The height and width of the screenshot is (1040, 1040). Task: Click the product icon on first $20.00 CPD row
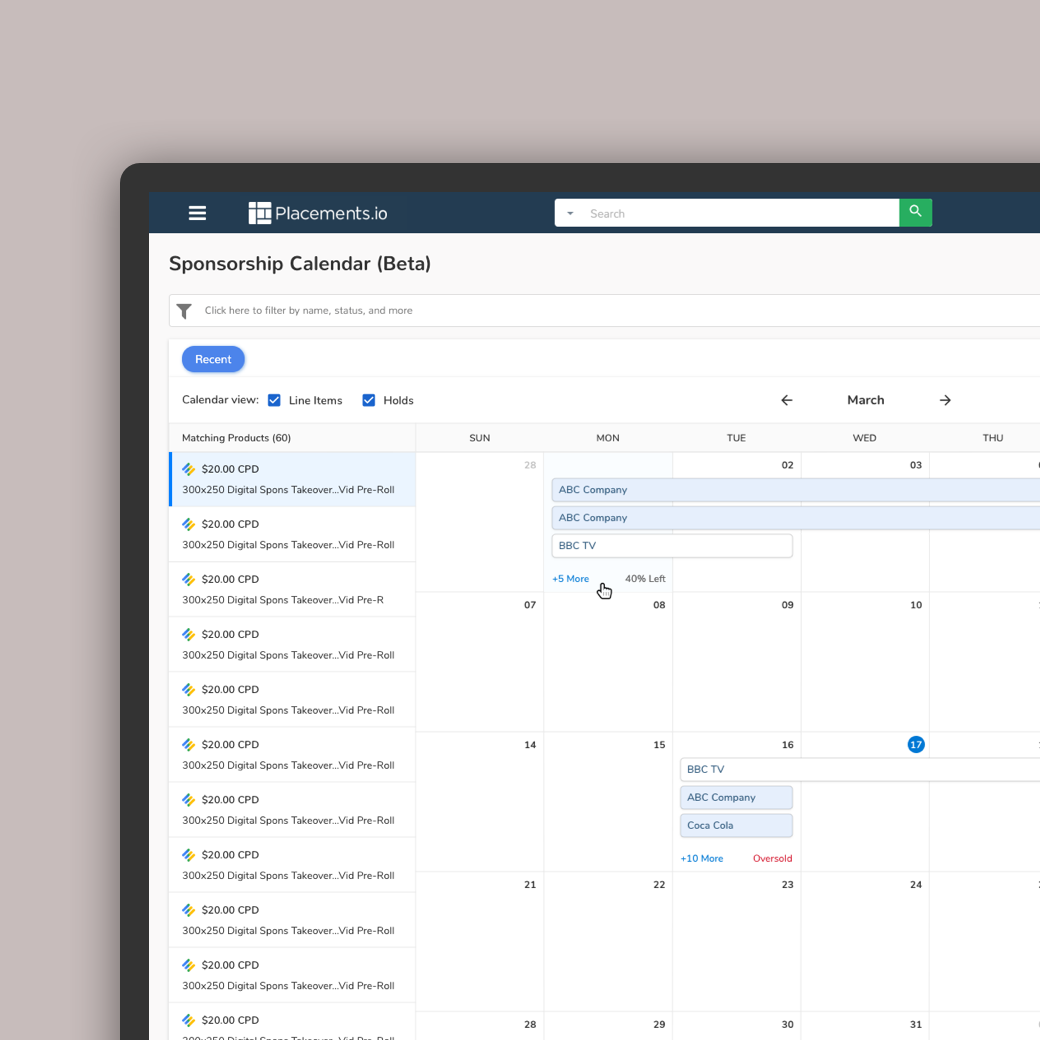pyautogui.click(x=189, y=469)
